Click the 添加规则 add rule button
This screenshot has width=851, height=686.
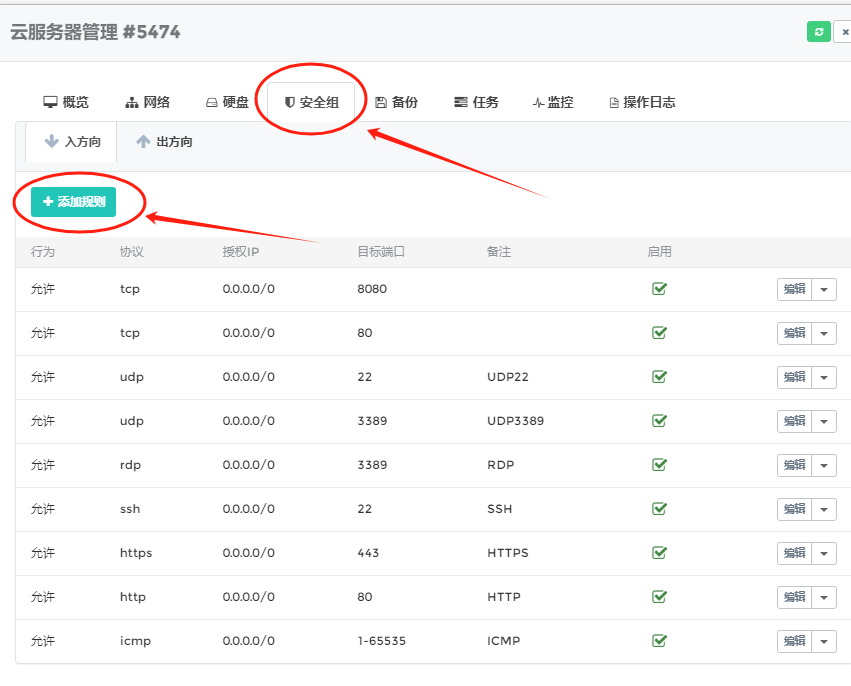pos(73,202)
